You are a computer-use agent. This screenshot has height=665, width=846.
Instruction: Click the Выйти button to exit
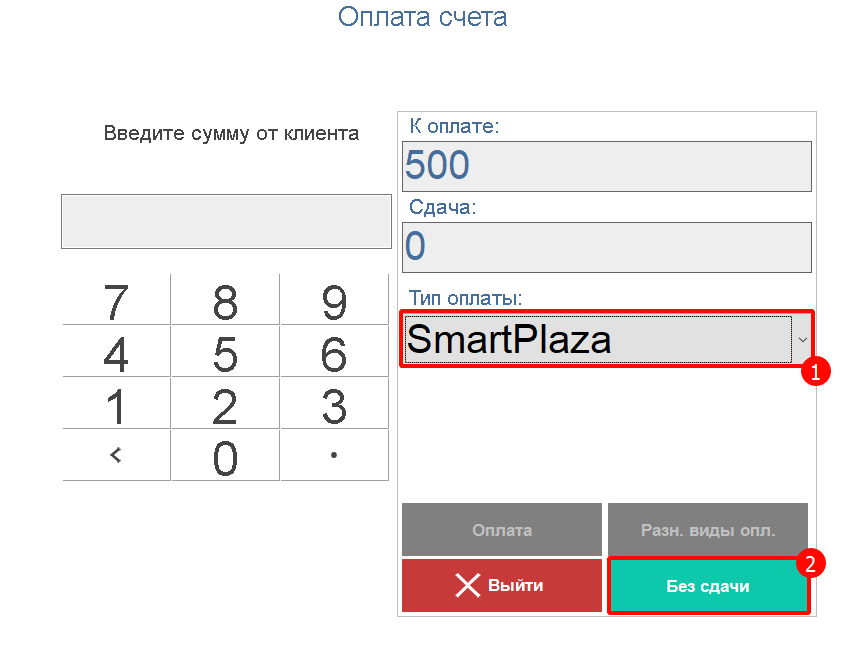pyautogui.click(x=501, y=586)
